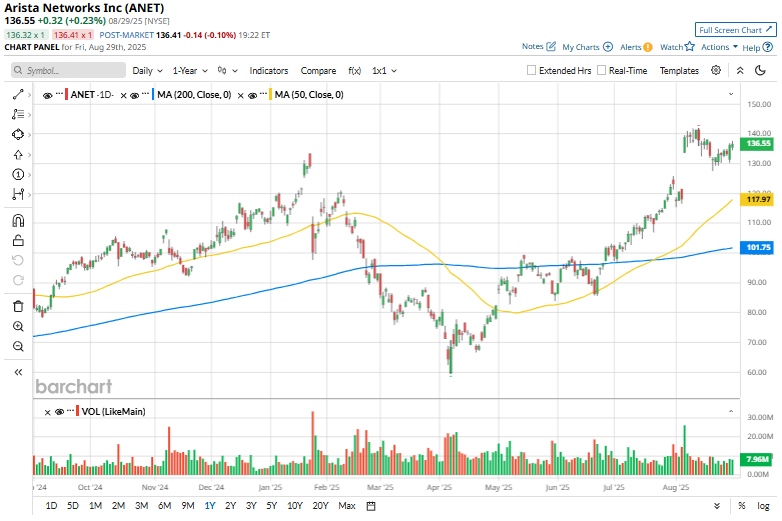
Task: Select the trend line drawing tool
Action: pyautogui.click(x=18, y=94)
